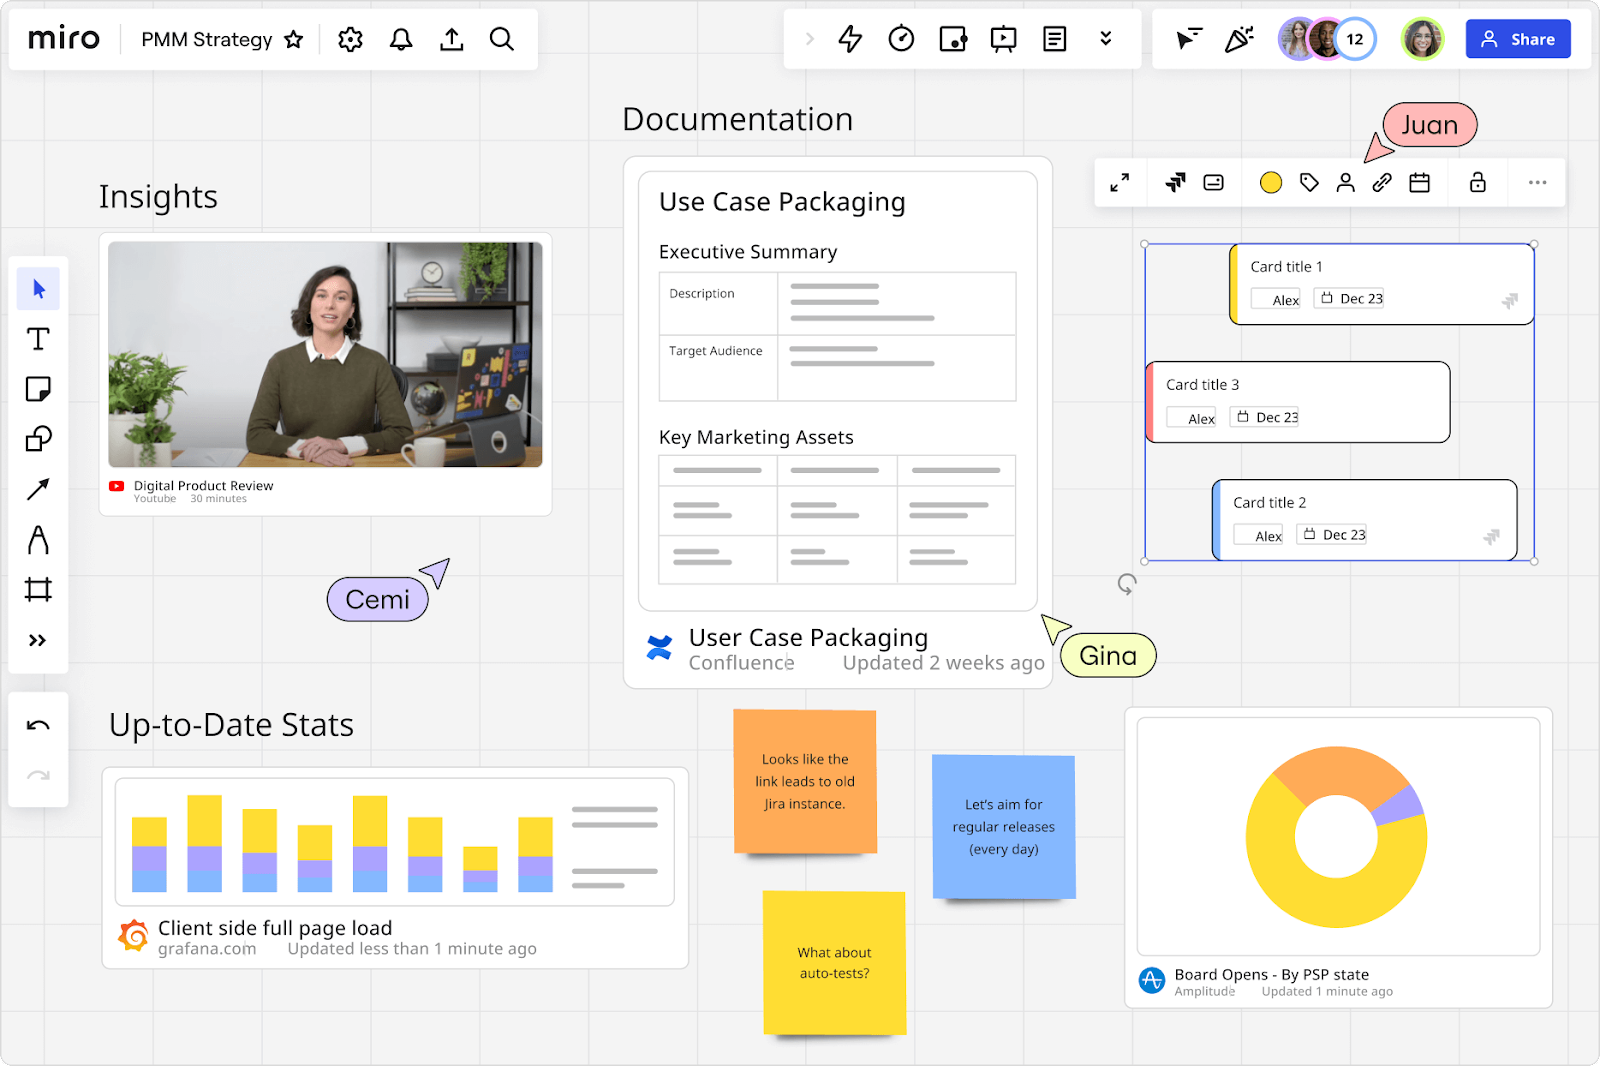Open board settings via the gear icon
The width and height of the screenshot is (1600, 1066).
(350, 39)
